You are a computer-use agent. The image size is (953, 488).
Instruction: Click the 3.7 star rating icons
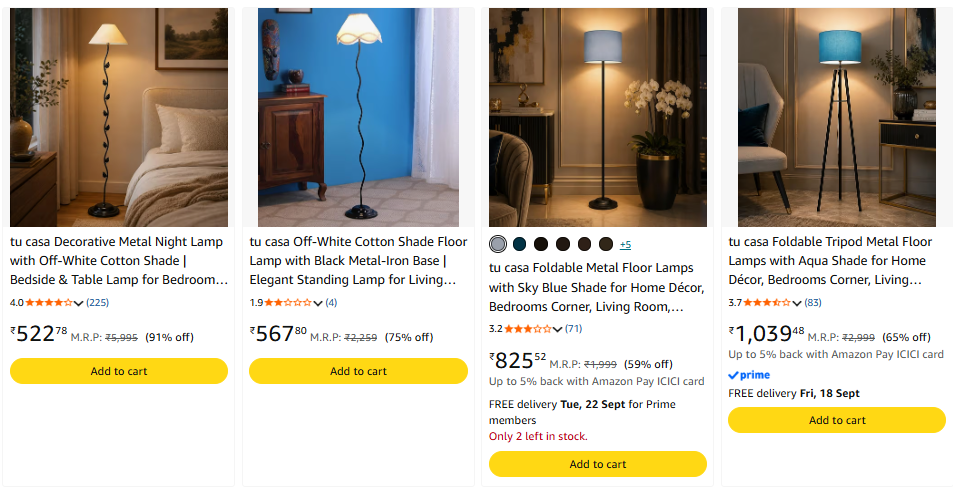(x=767, y=303)
